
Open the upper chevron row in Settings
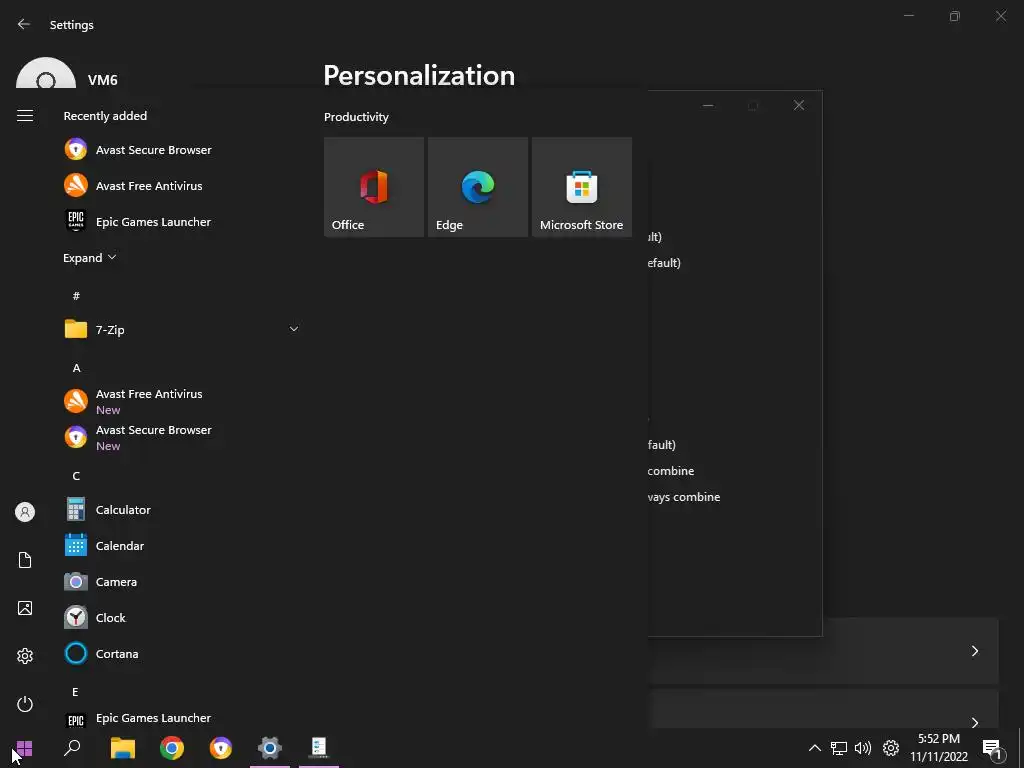(823, 650)
